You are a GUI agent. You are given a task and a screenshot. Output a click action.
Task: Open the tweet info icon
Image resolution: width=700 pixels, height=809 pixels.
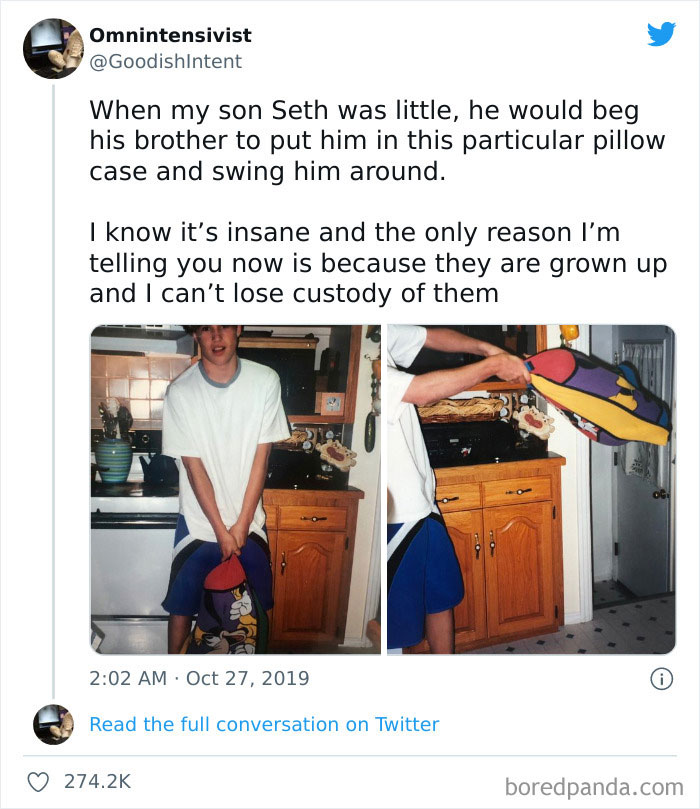click(660, 679)
